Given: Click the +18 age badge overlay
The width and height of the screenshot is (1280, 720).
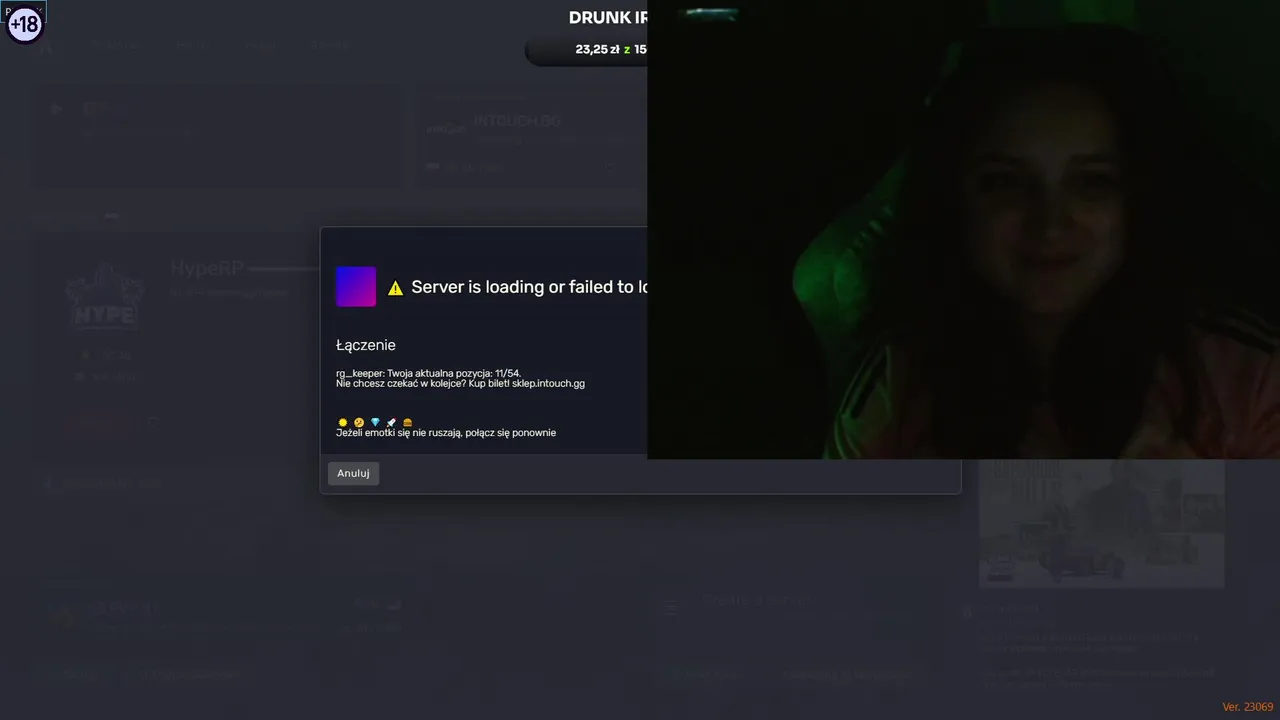Looking at the screenshot, I should (x=24, y=23).
